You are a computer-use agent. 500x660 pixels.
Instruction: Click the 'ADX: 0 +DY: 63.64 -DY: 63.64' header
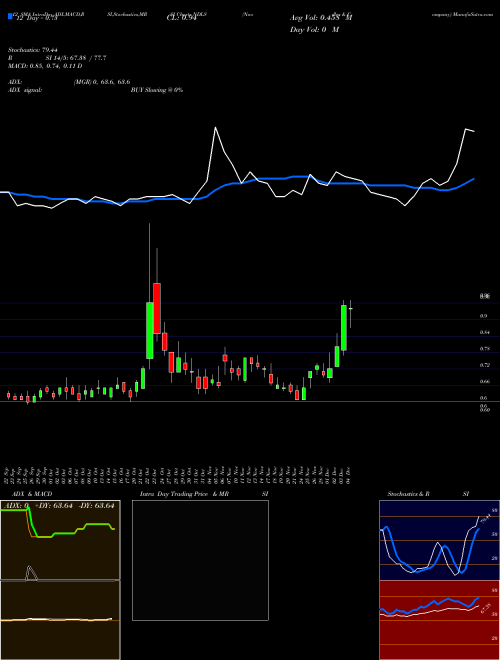(59, 505)
